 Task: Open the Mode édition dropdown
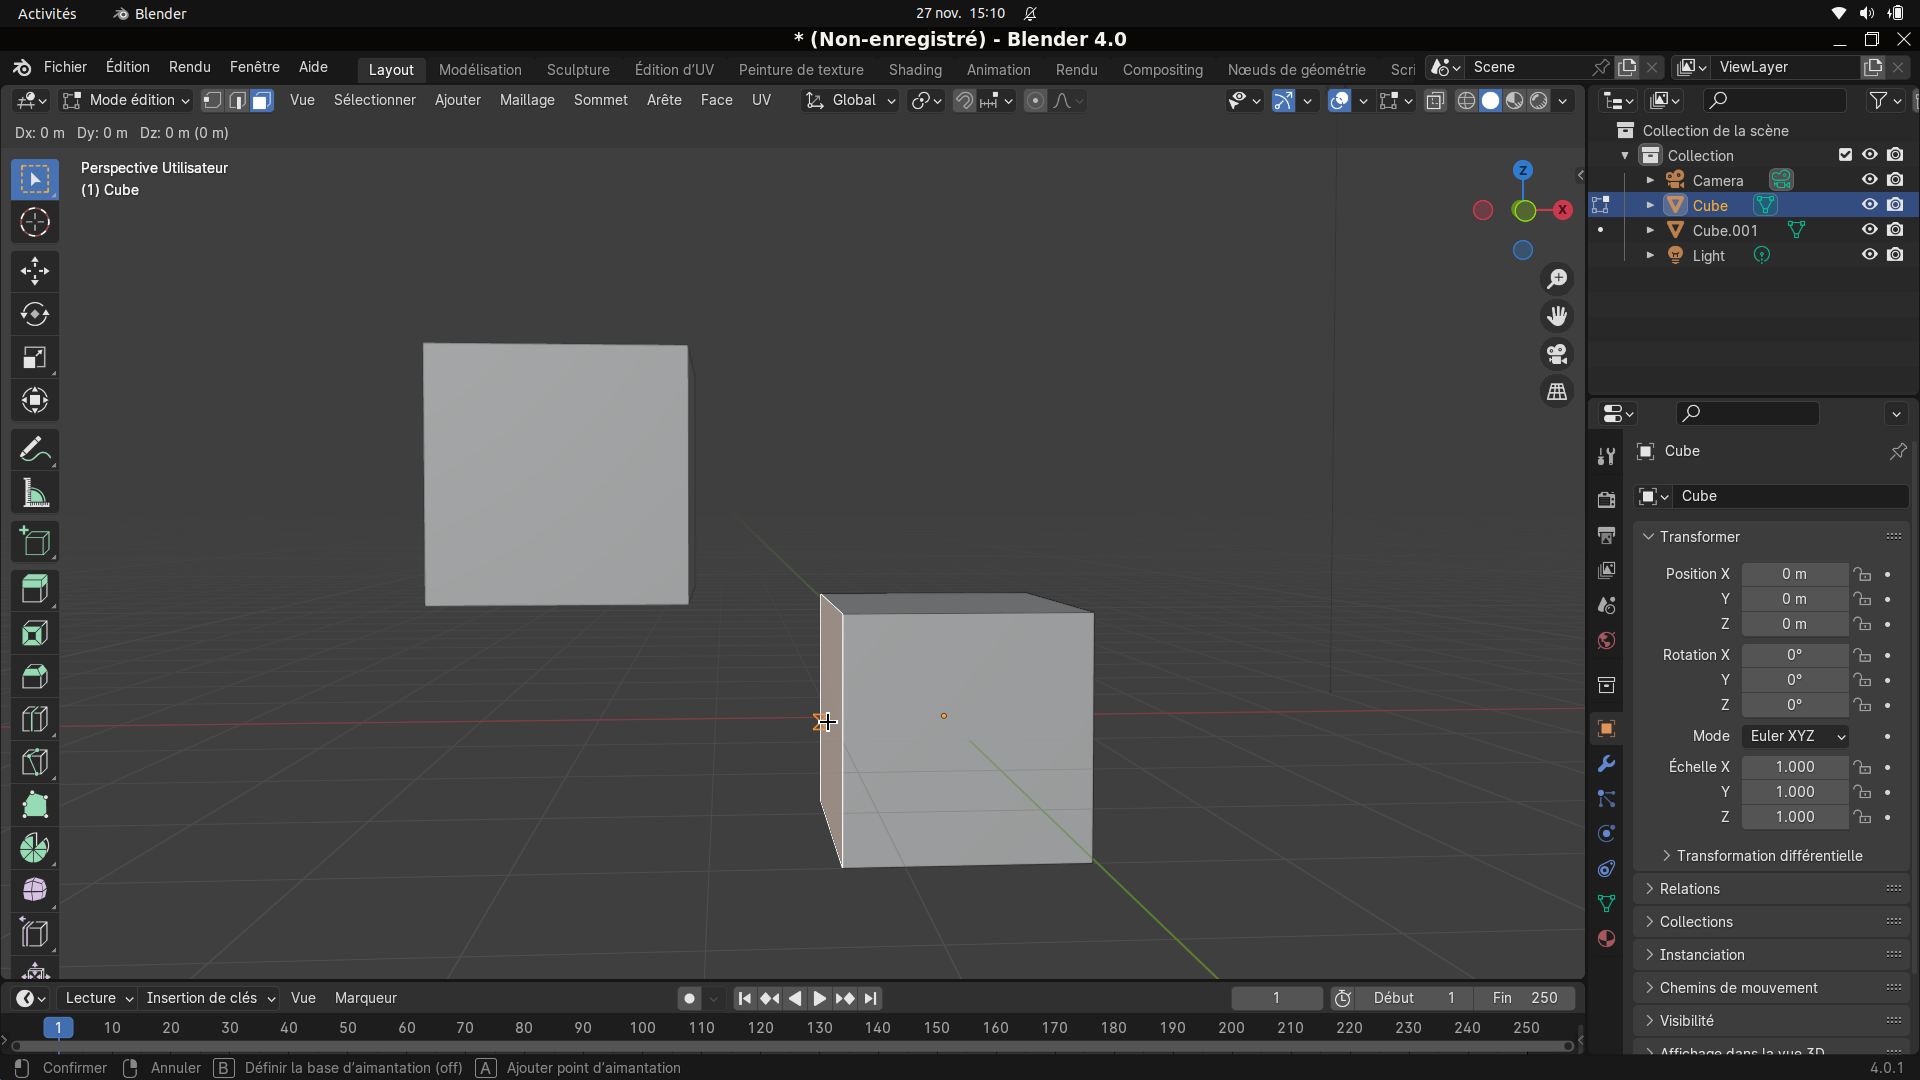[x=126, y=100]
